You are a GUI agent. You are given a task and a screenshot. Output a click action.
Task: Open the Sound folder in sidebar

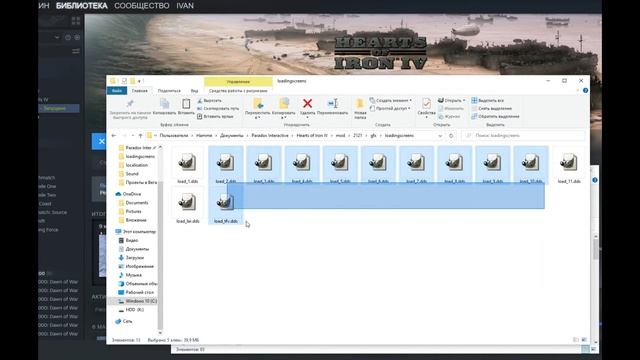click(132, 173)
